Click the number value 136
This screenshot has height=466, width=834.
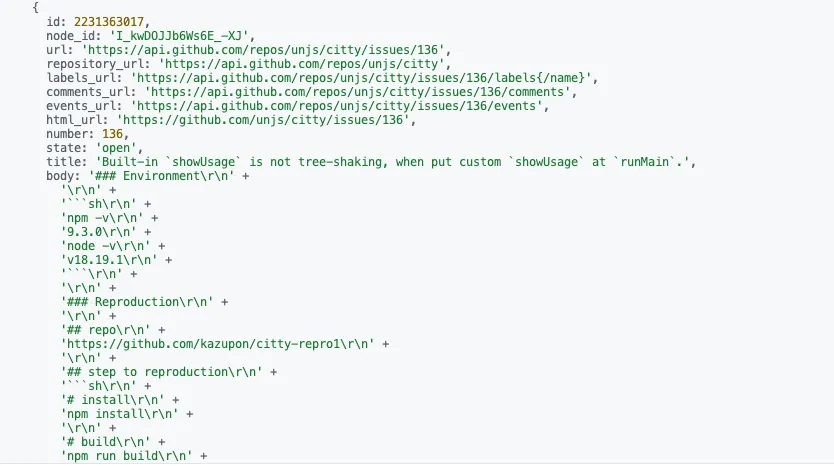[112, 134]
